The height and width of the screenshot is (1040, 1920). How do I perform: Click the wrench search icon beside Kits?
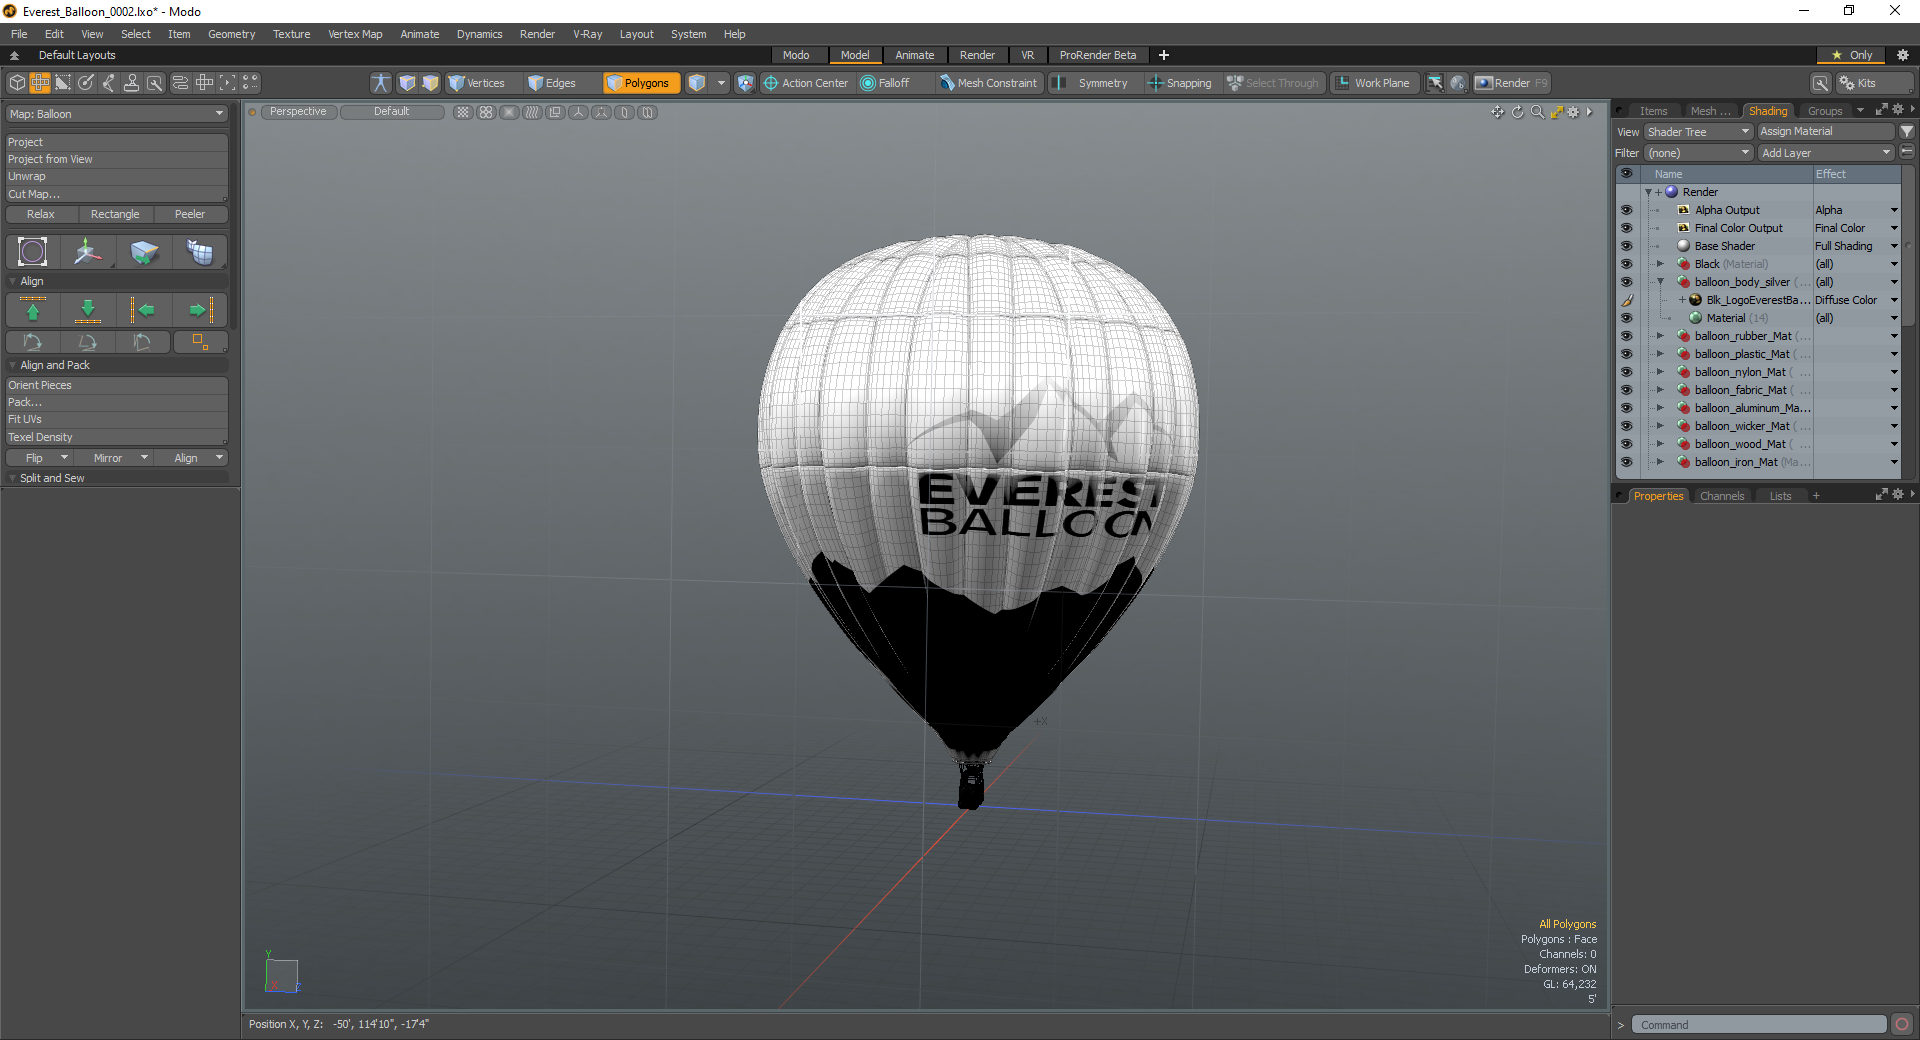tap(1821, 83)
